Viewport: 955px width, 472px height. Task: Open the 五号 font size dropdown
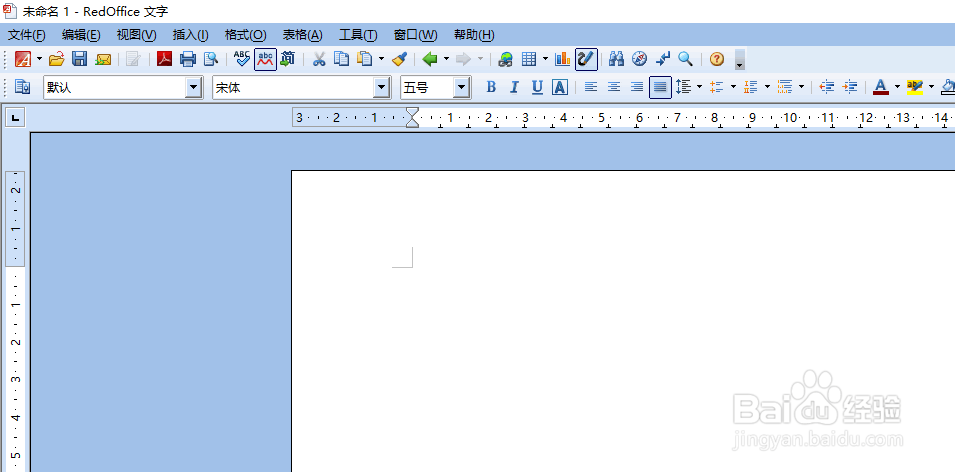coord(462,88)
